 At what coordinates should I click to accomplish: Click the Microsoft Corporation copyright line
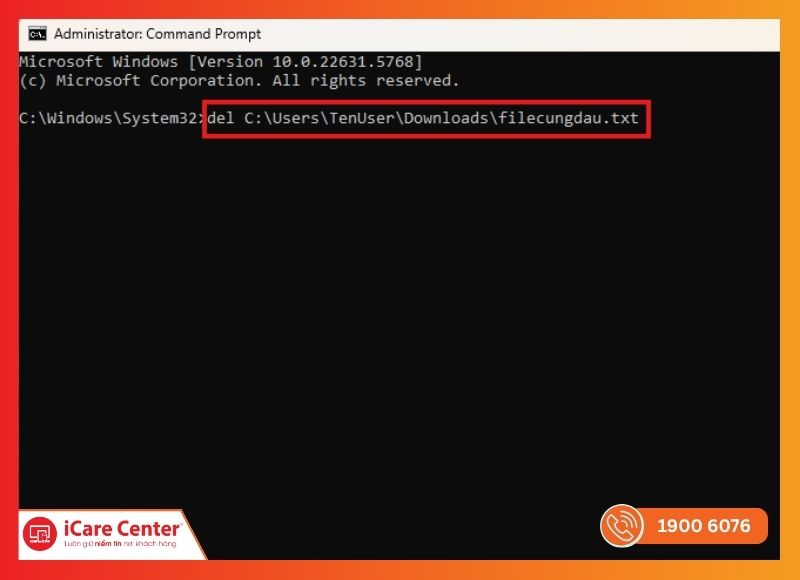click(239, 81)
